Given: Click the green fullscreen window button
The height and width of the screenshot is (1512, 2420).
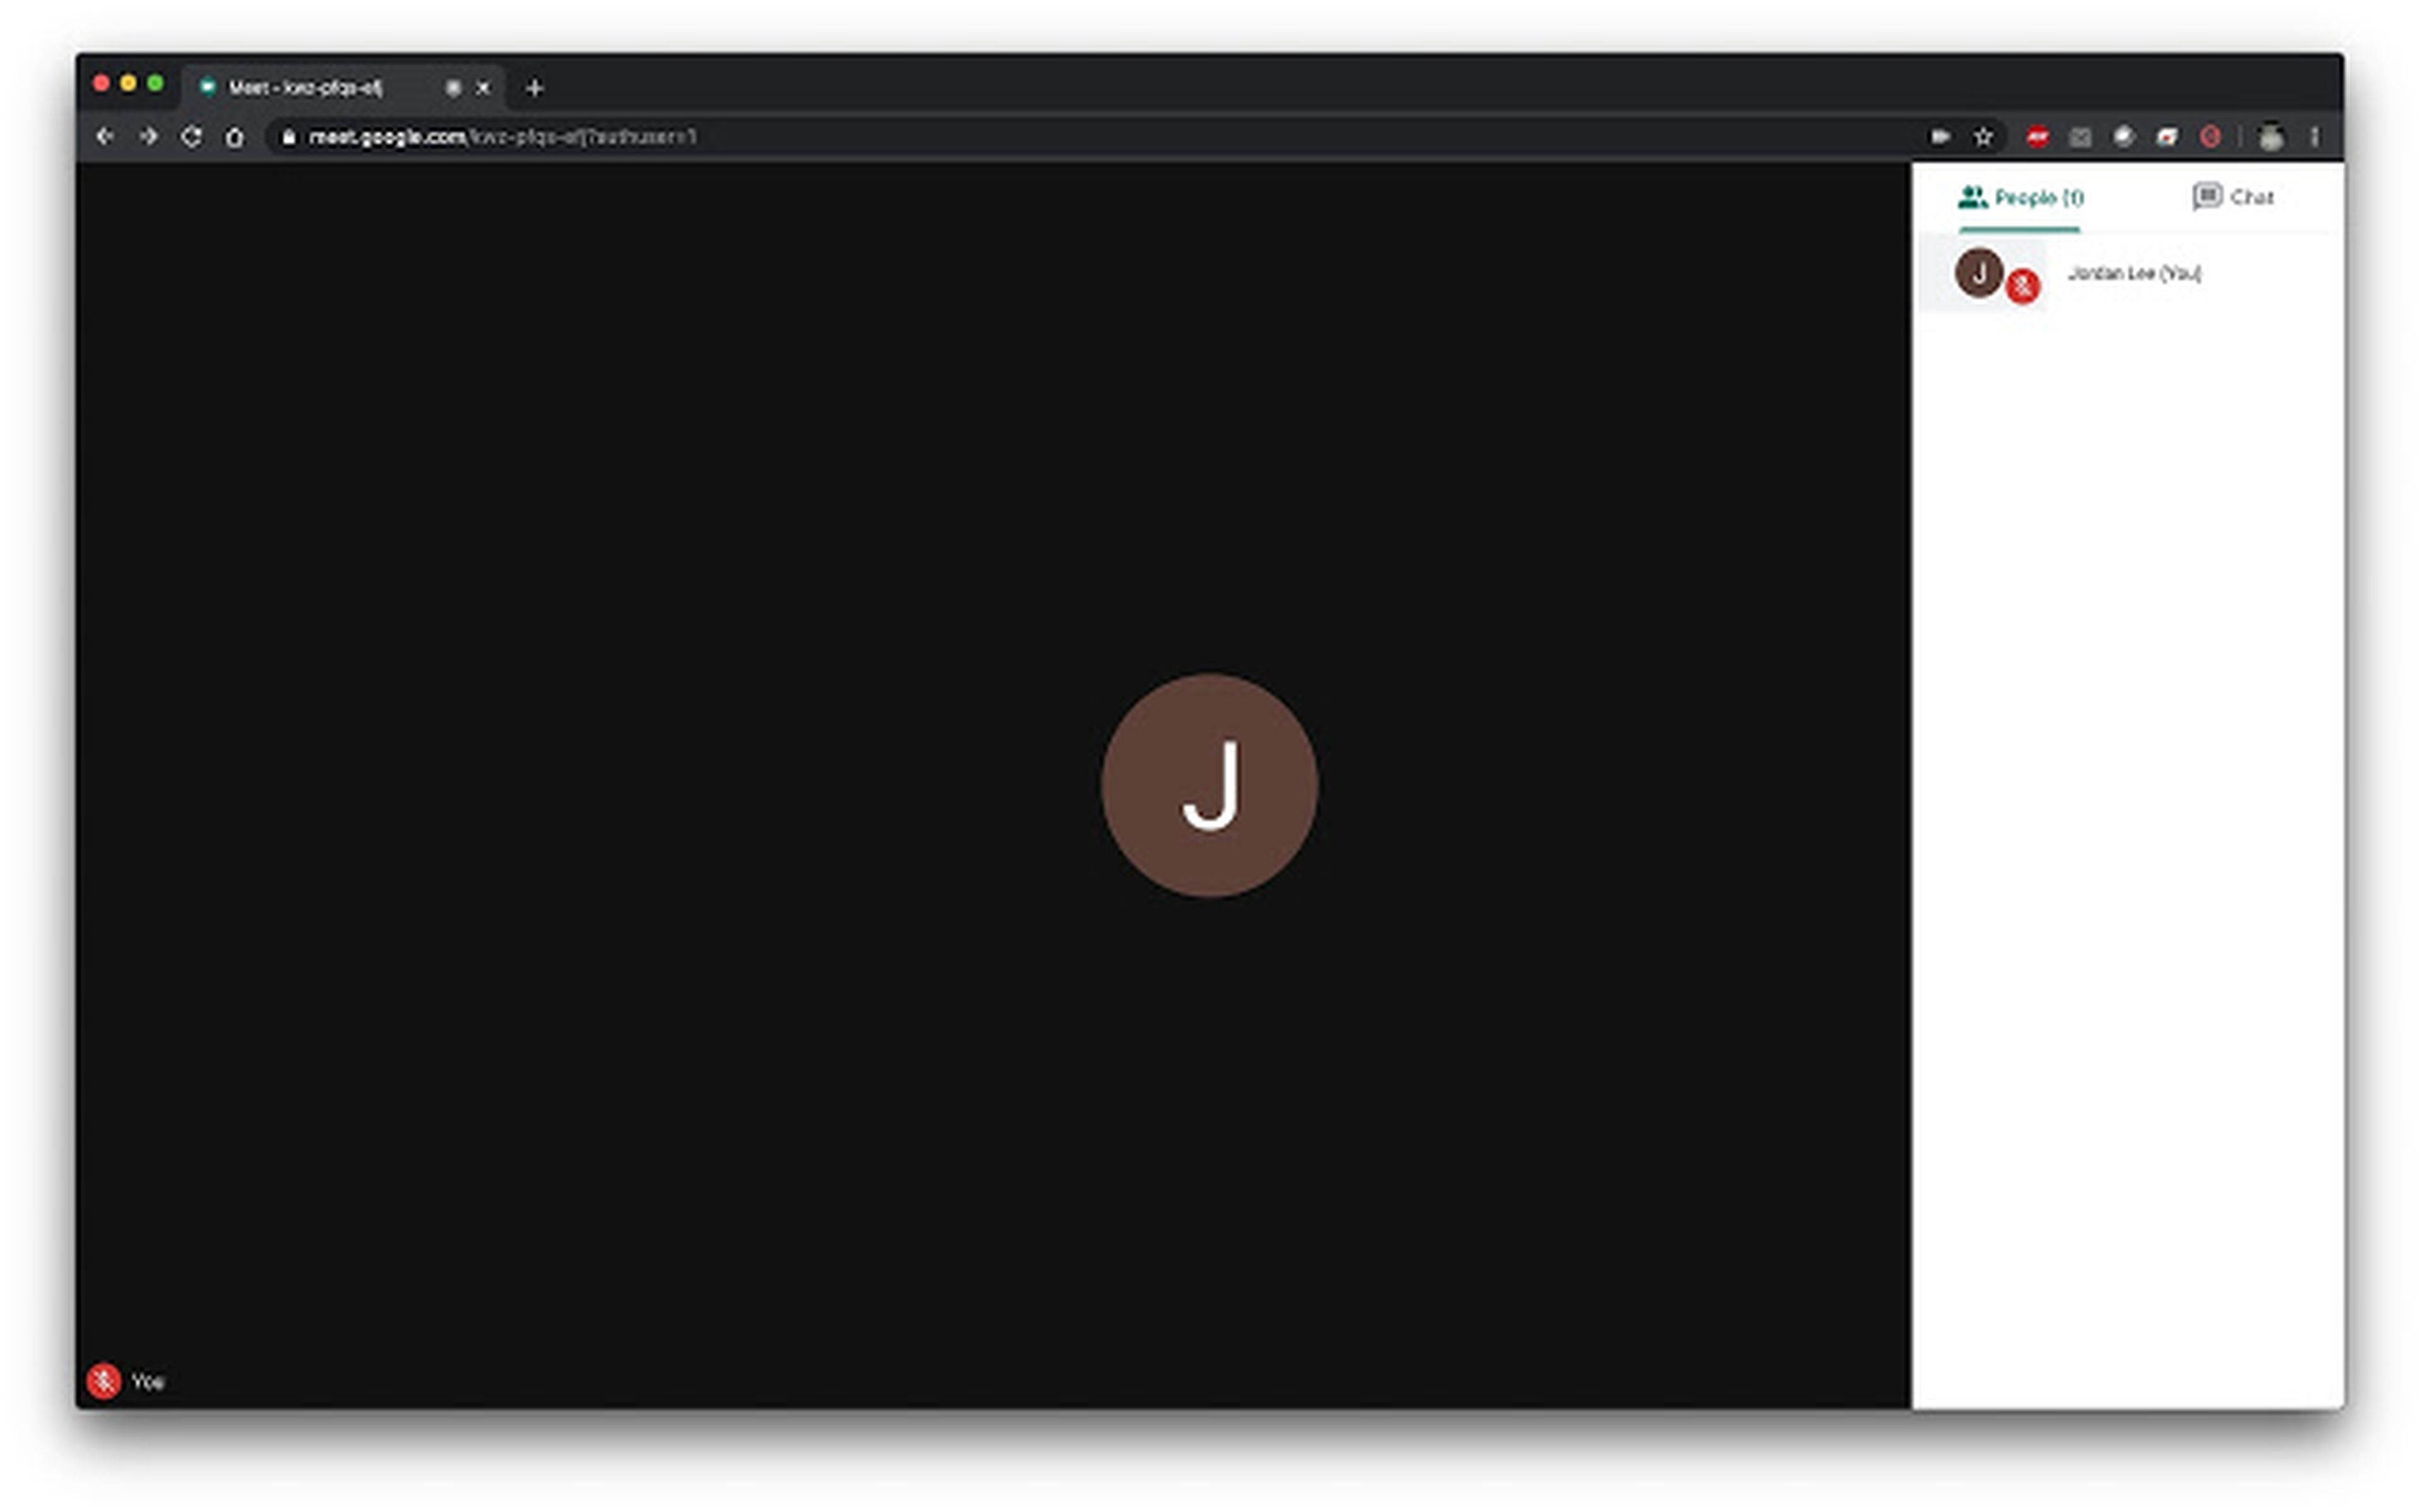Looking at the screenshot, I should [x=155, y=83].
